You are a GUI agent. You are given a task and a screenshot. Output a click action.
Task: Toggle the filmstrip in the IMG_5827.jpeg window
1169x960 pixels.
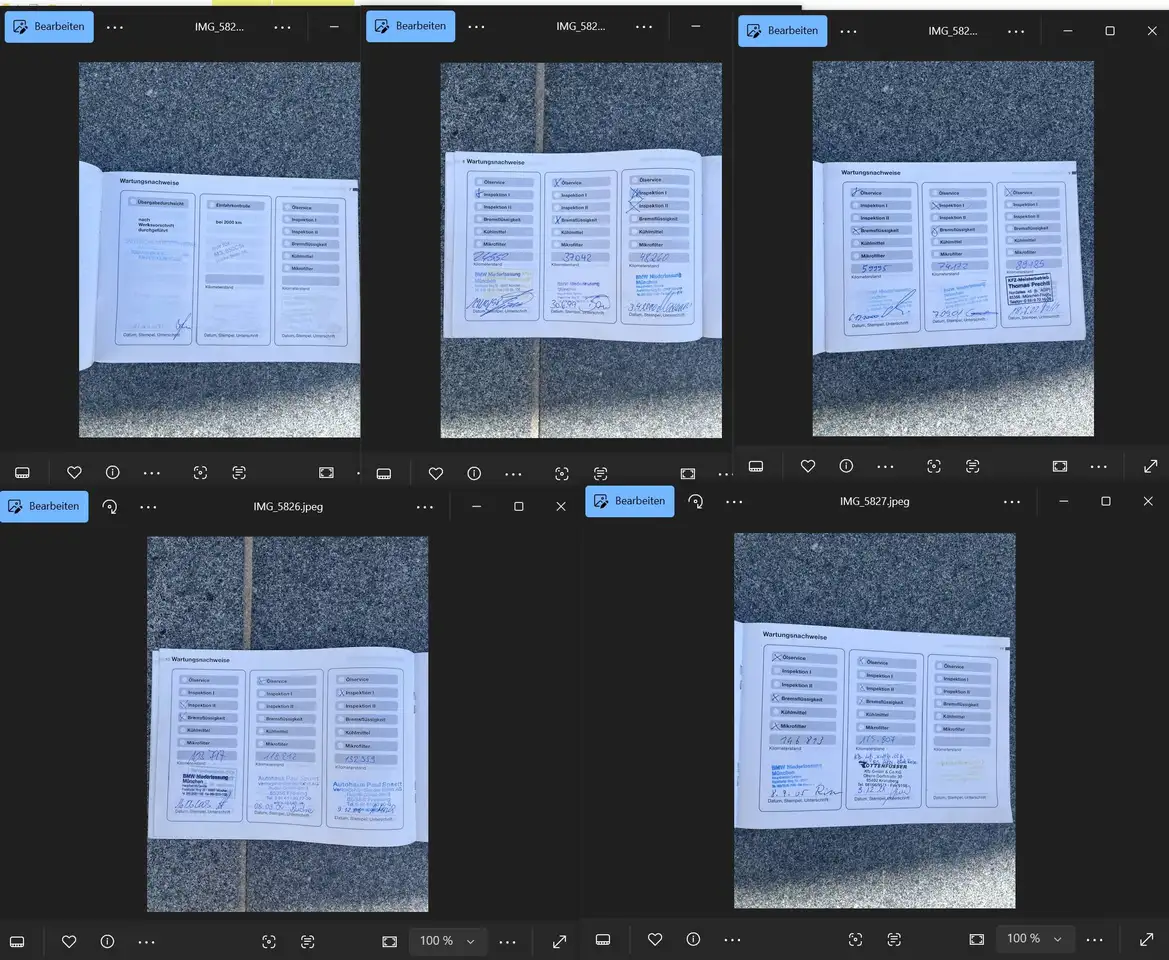603,939
